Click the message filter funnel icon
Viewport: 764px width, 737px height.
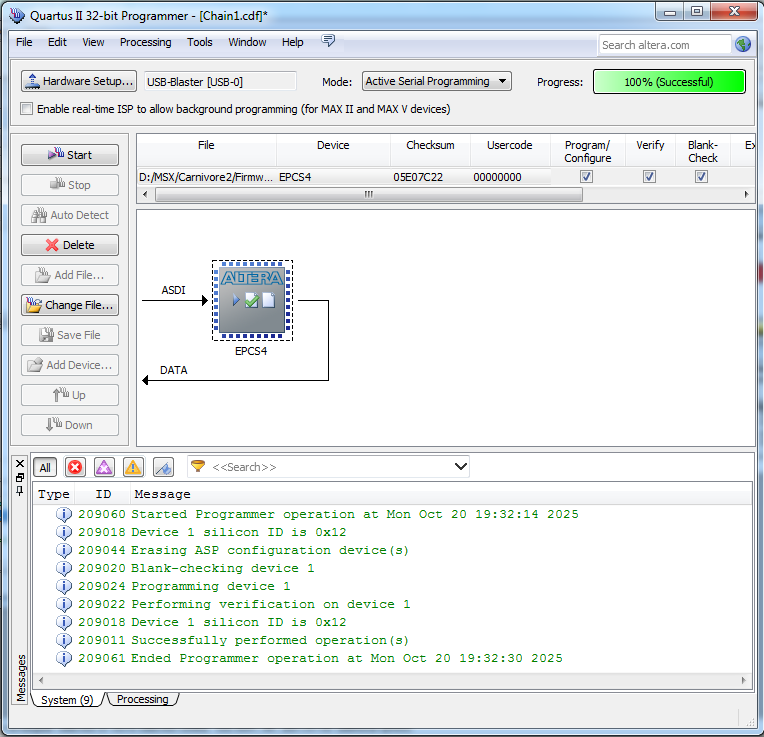[x=198, y=467]
